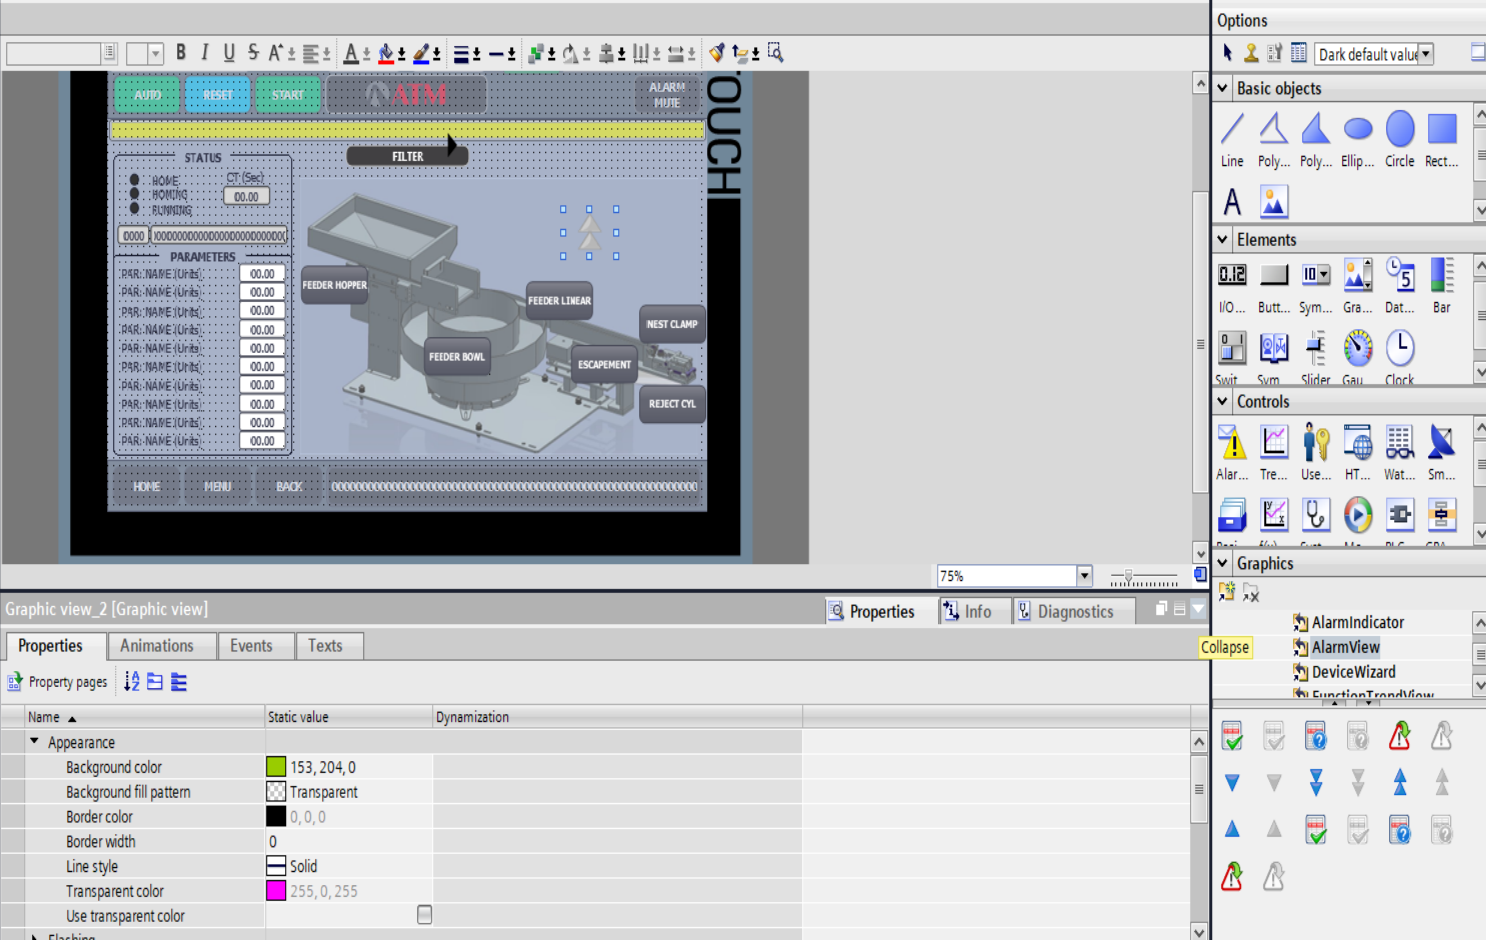This screenshot has height=940, width=1486.
Task: Select the Alarm view control icon
Action: tap(1232, 443)
